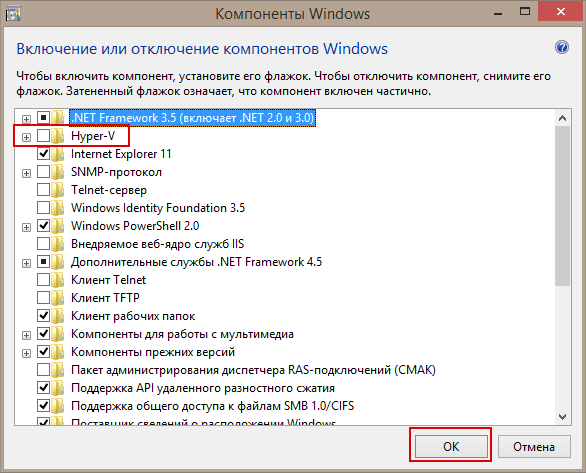Expand Компоненты прежних версий node
The height and width of the screenshot is (473, 586).
pos(26,353)
